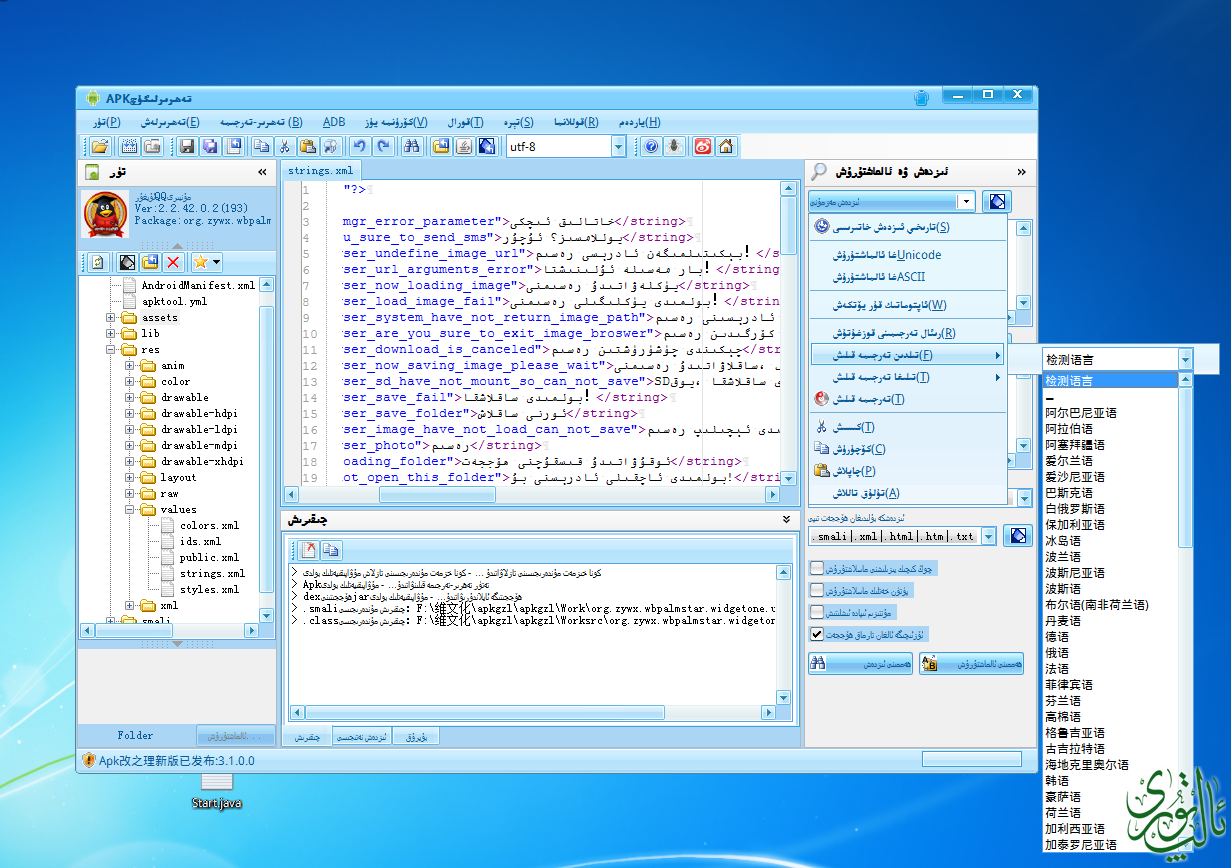Open the ADB menu
The image size is (1231, 868).
pos(334,122)
